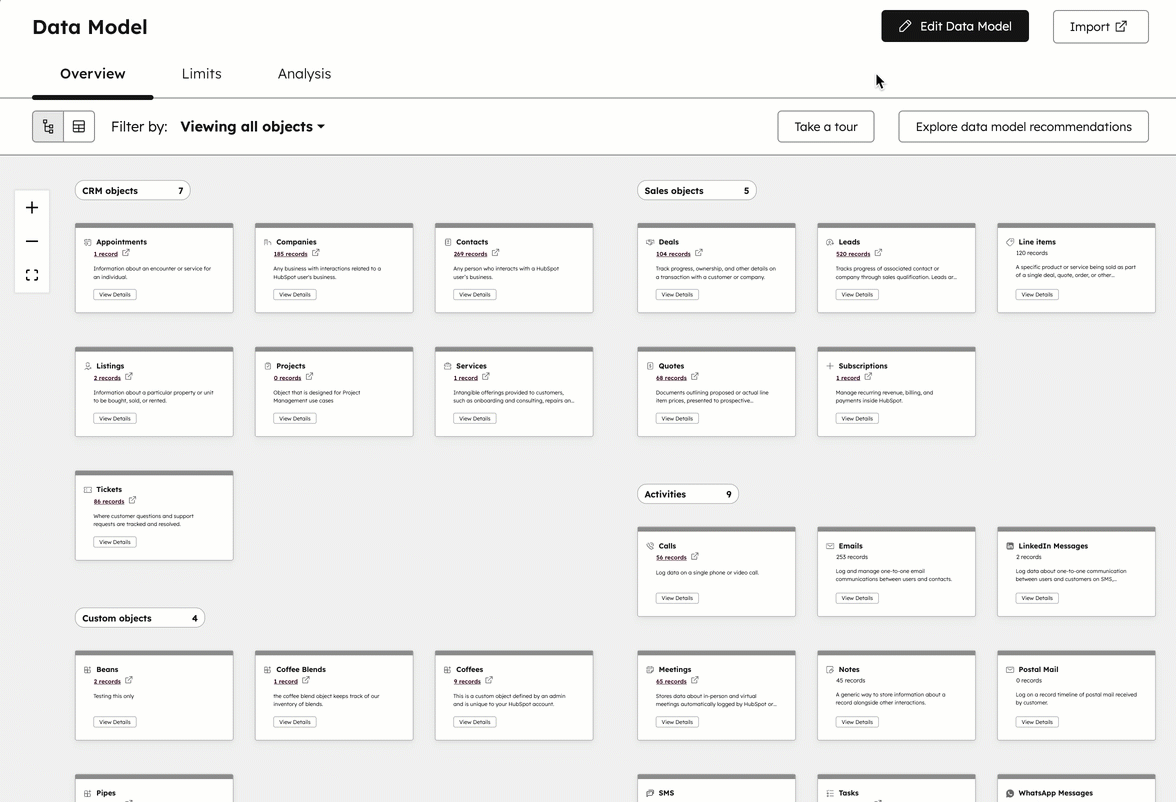The height and width of the screenshot is (802, 1176).
Task: Open Explore data model recommendations
Action: 1023,126
